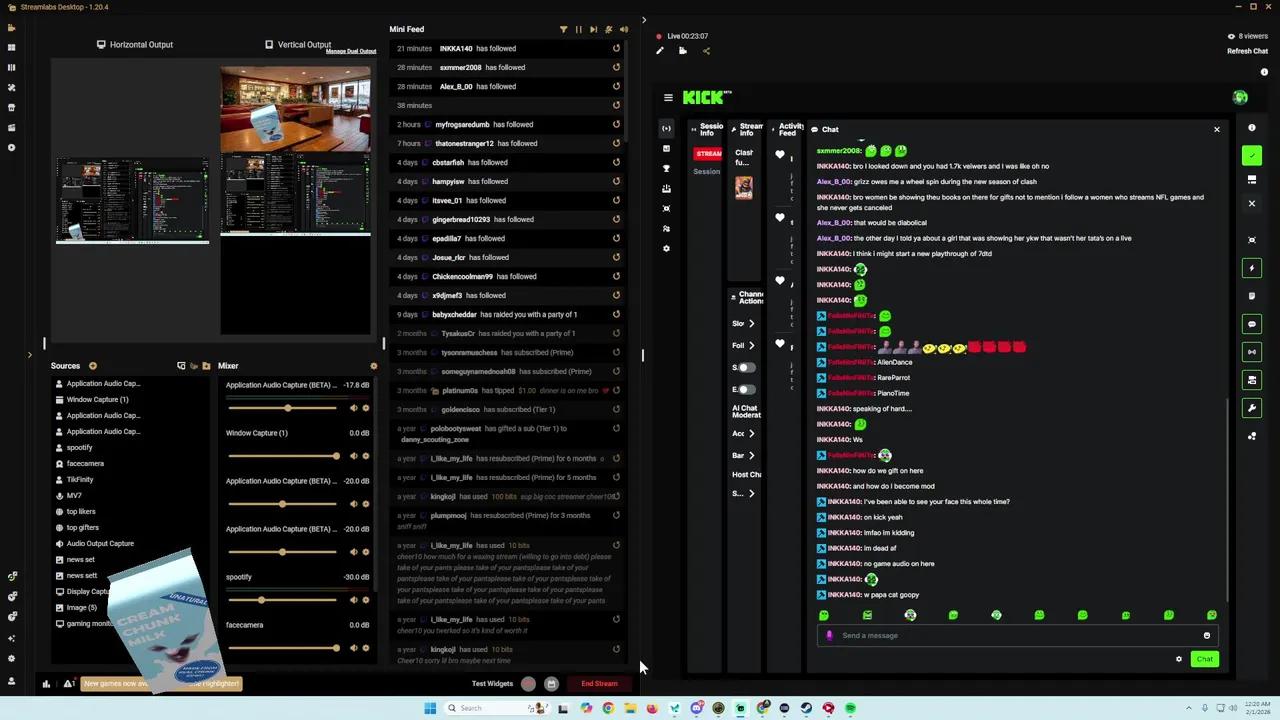Filter Mini Feed events with the funnel icon
This screenshot has height=720, width=1280.
564,29
